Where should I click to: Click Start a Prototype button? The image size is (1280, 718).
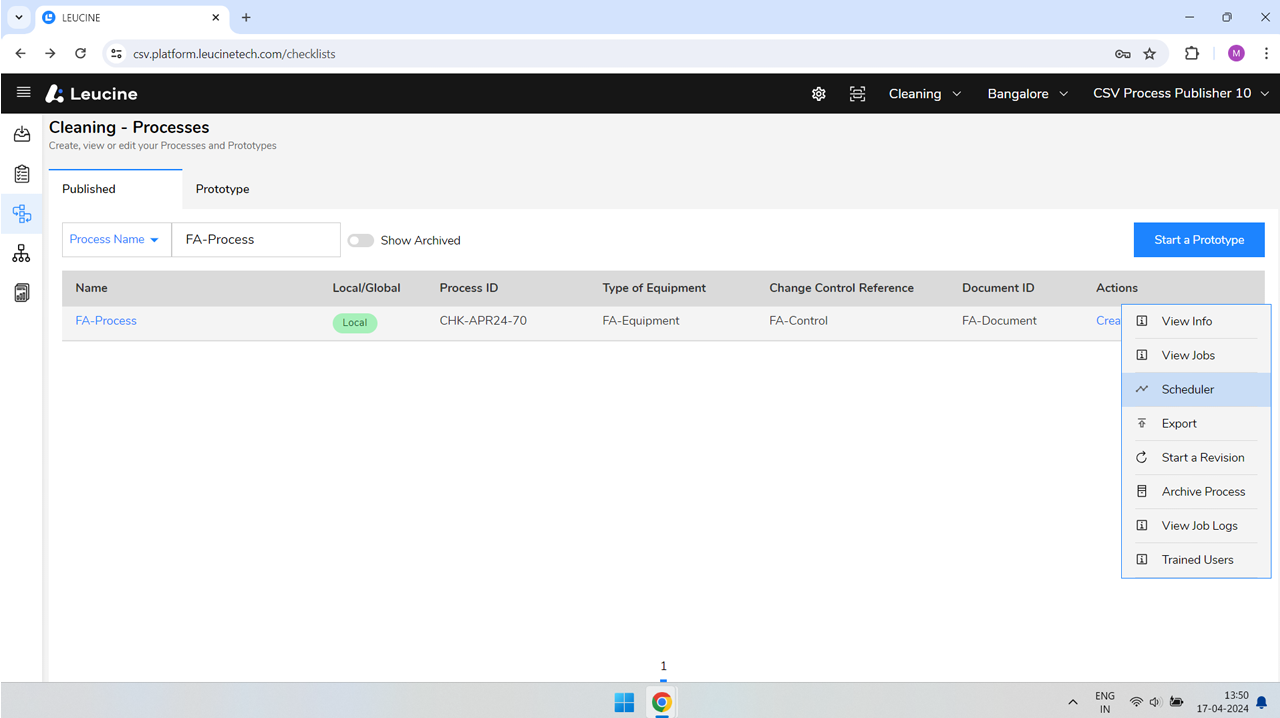pos(1199,240)
